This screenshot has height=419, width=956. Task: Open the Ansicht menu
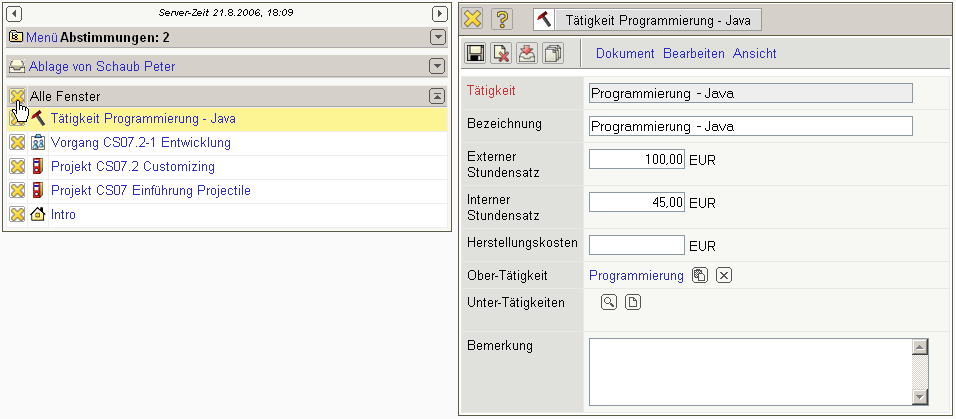coord(755,54)
